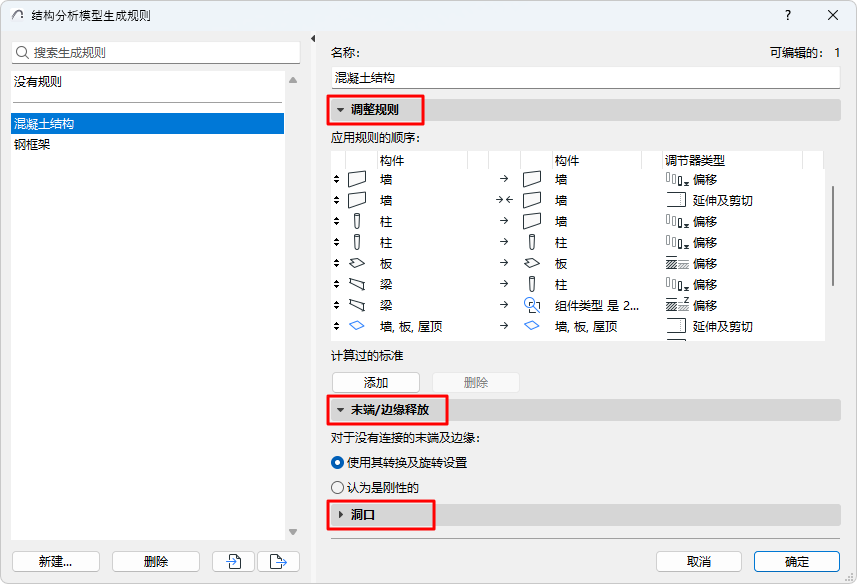Click reorder handle of 柱 → 墙 row
The height and width of the screenshot is (584, 857).
point(336,221)
